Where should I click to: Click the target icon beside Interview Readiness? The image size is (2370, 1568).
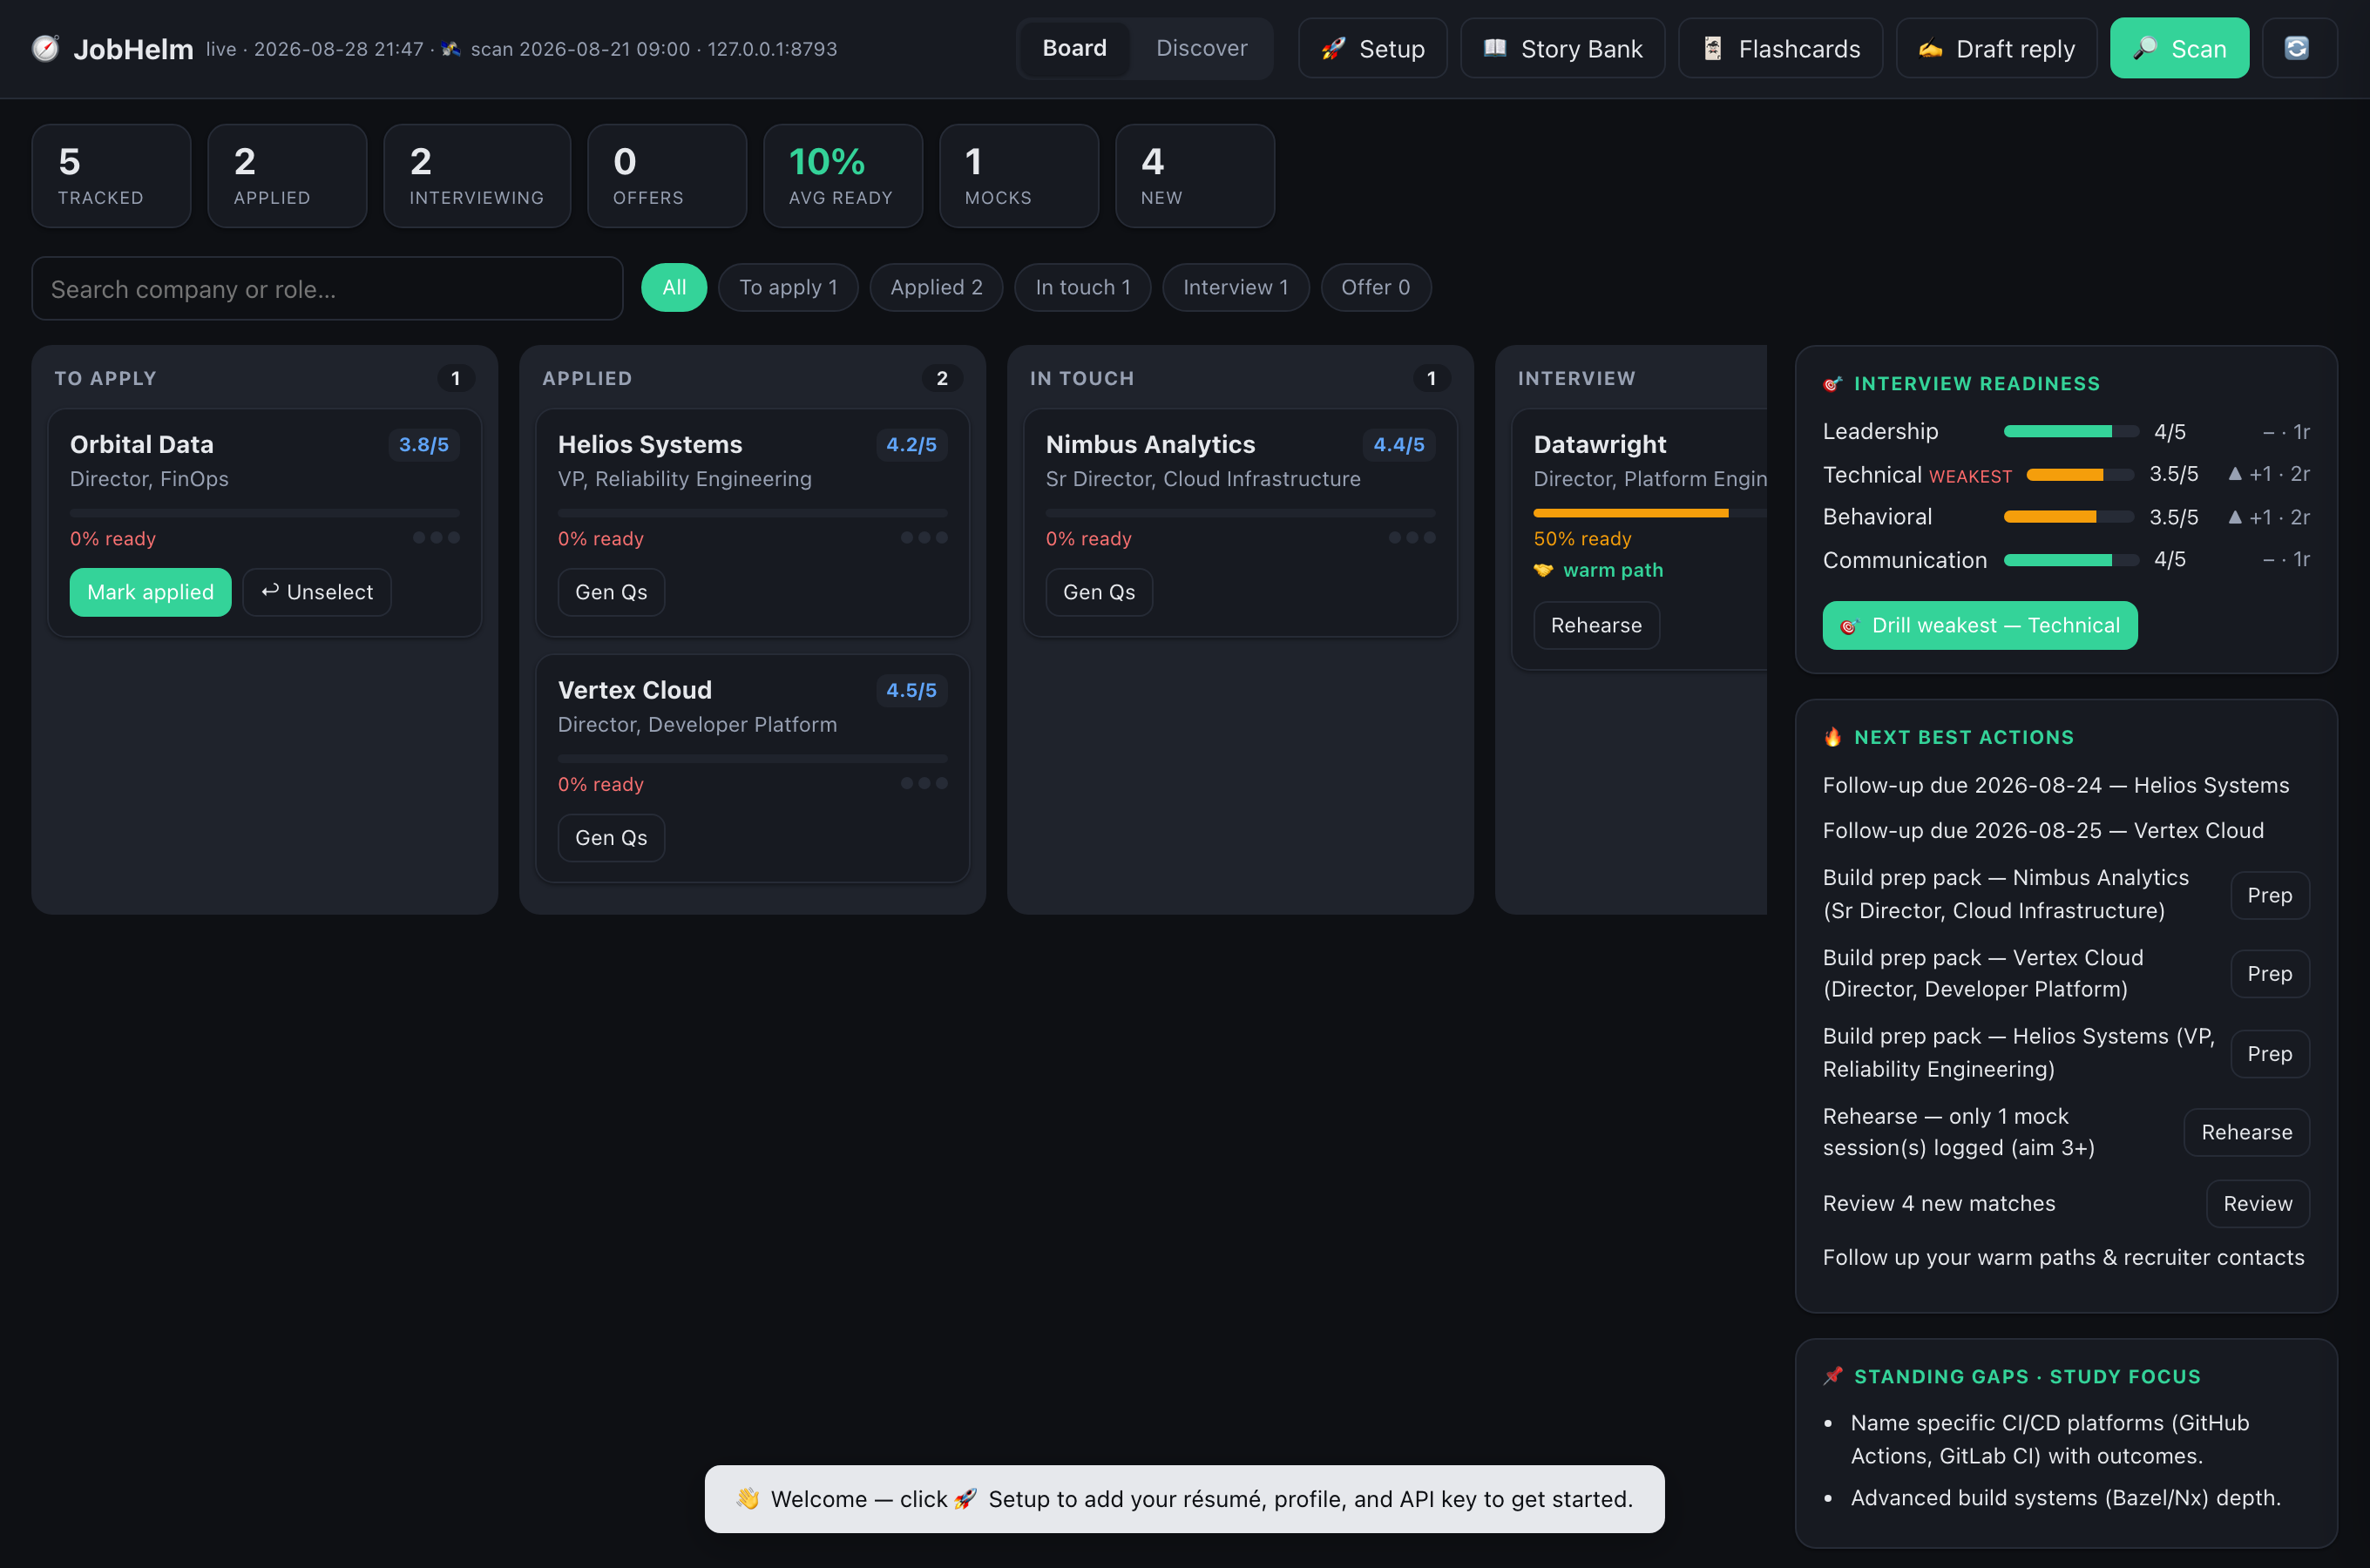[1832, 384]
